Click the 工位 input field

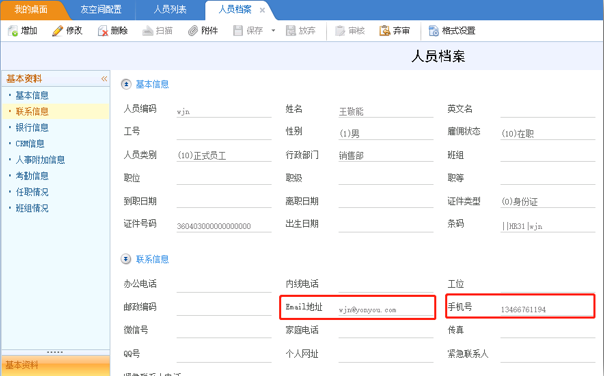tap(548, 286)
